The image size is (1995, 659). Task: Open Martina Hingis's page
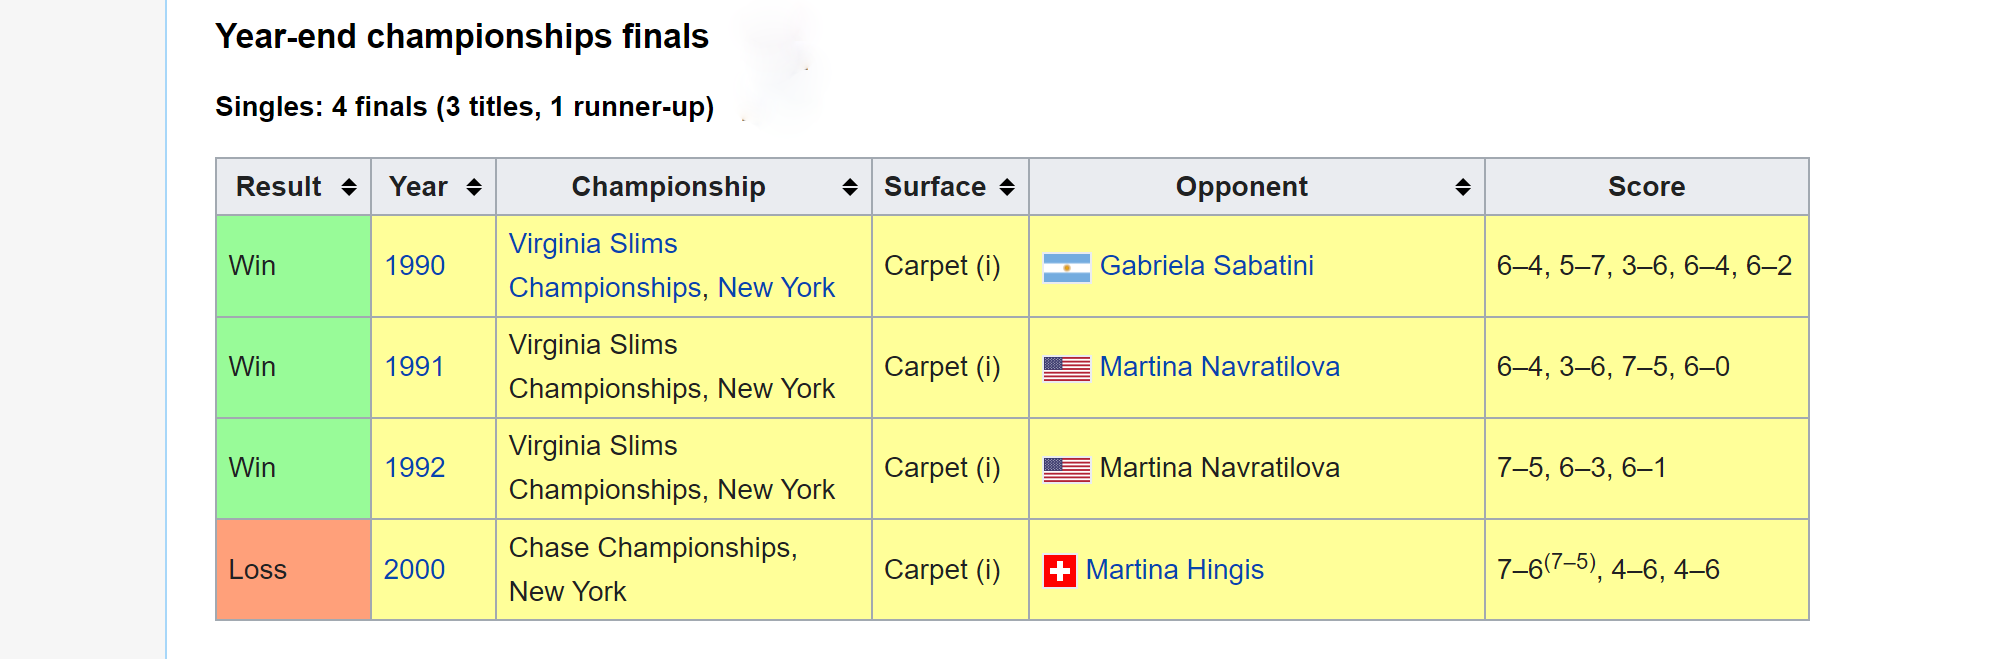point(1174,570)
